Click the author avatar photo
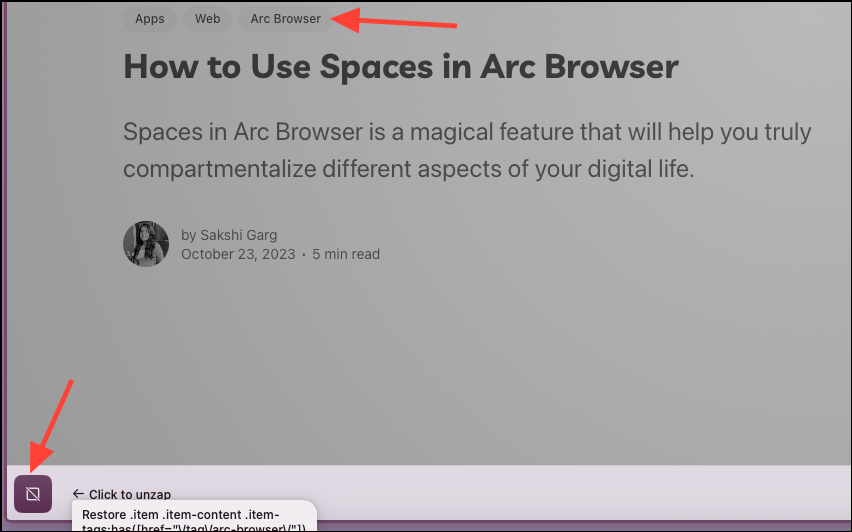 click(146, 244)
